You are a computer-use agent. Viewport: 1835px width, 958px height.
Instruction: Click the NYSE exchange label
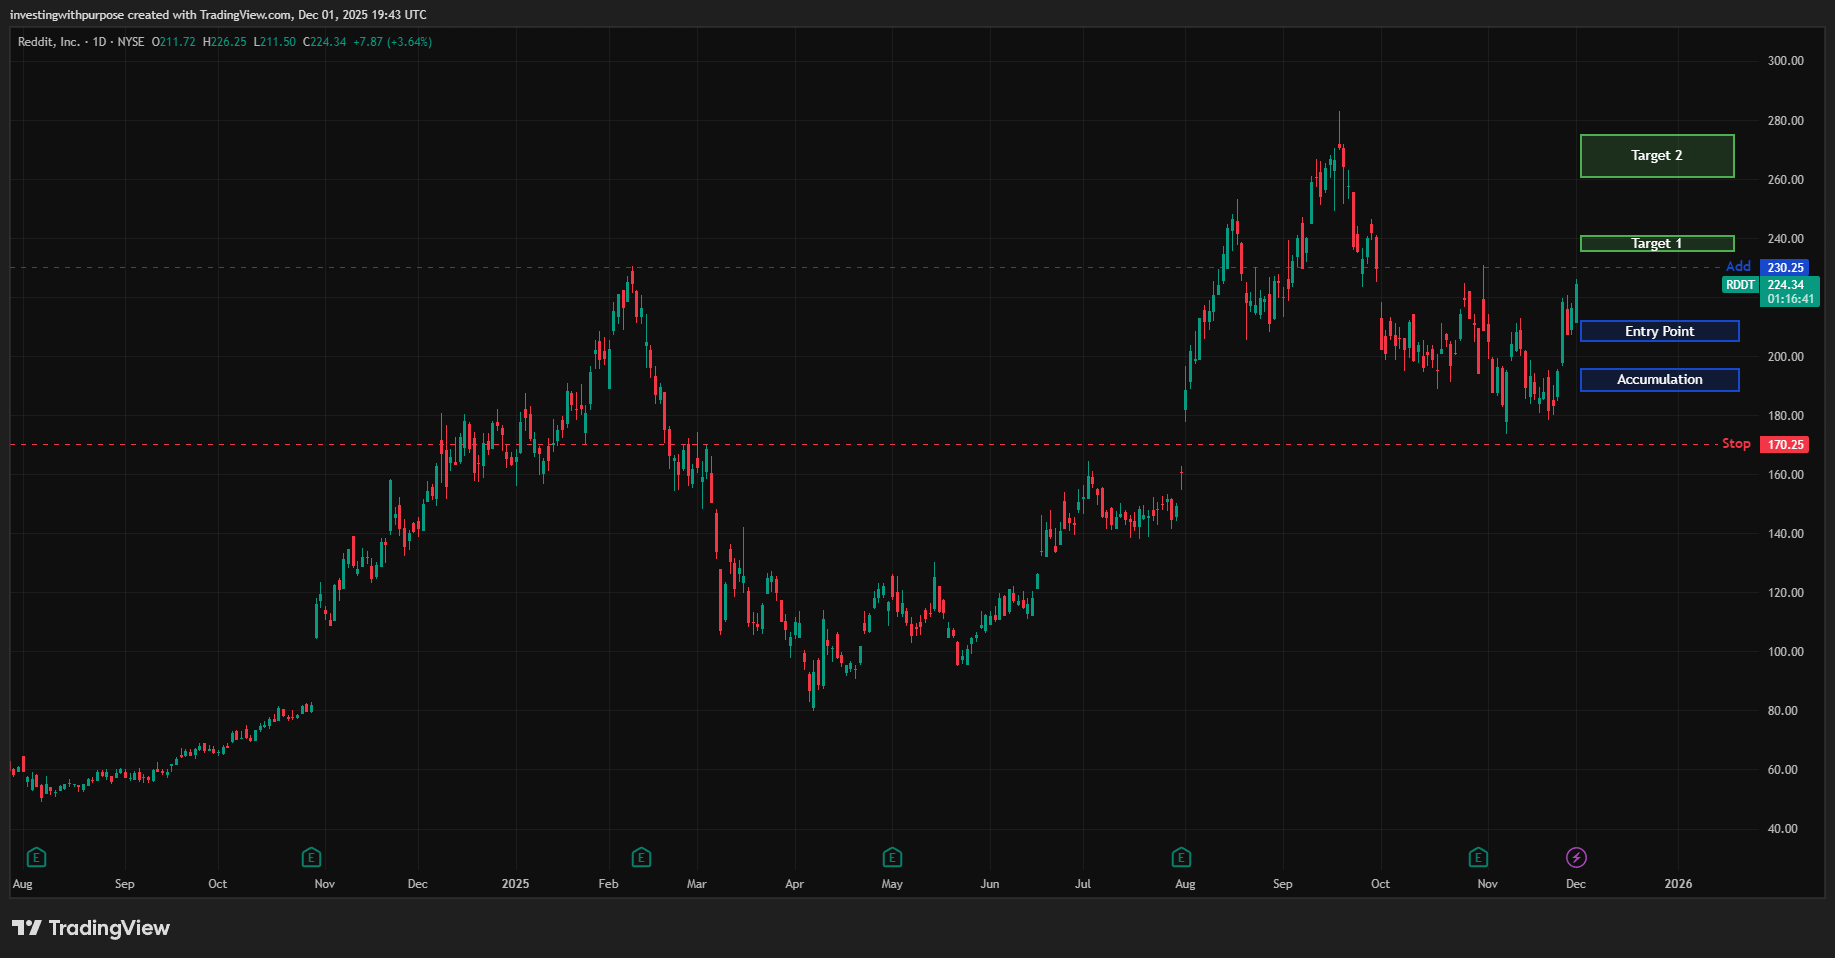[x=131, y=42]
